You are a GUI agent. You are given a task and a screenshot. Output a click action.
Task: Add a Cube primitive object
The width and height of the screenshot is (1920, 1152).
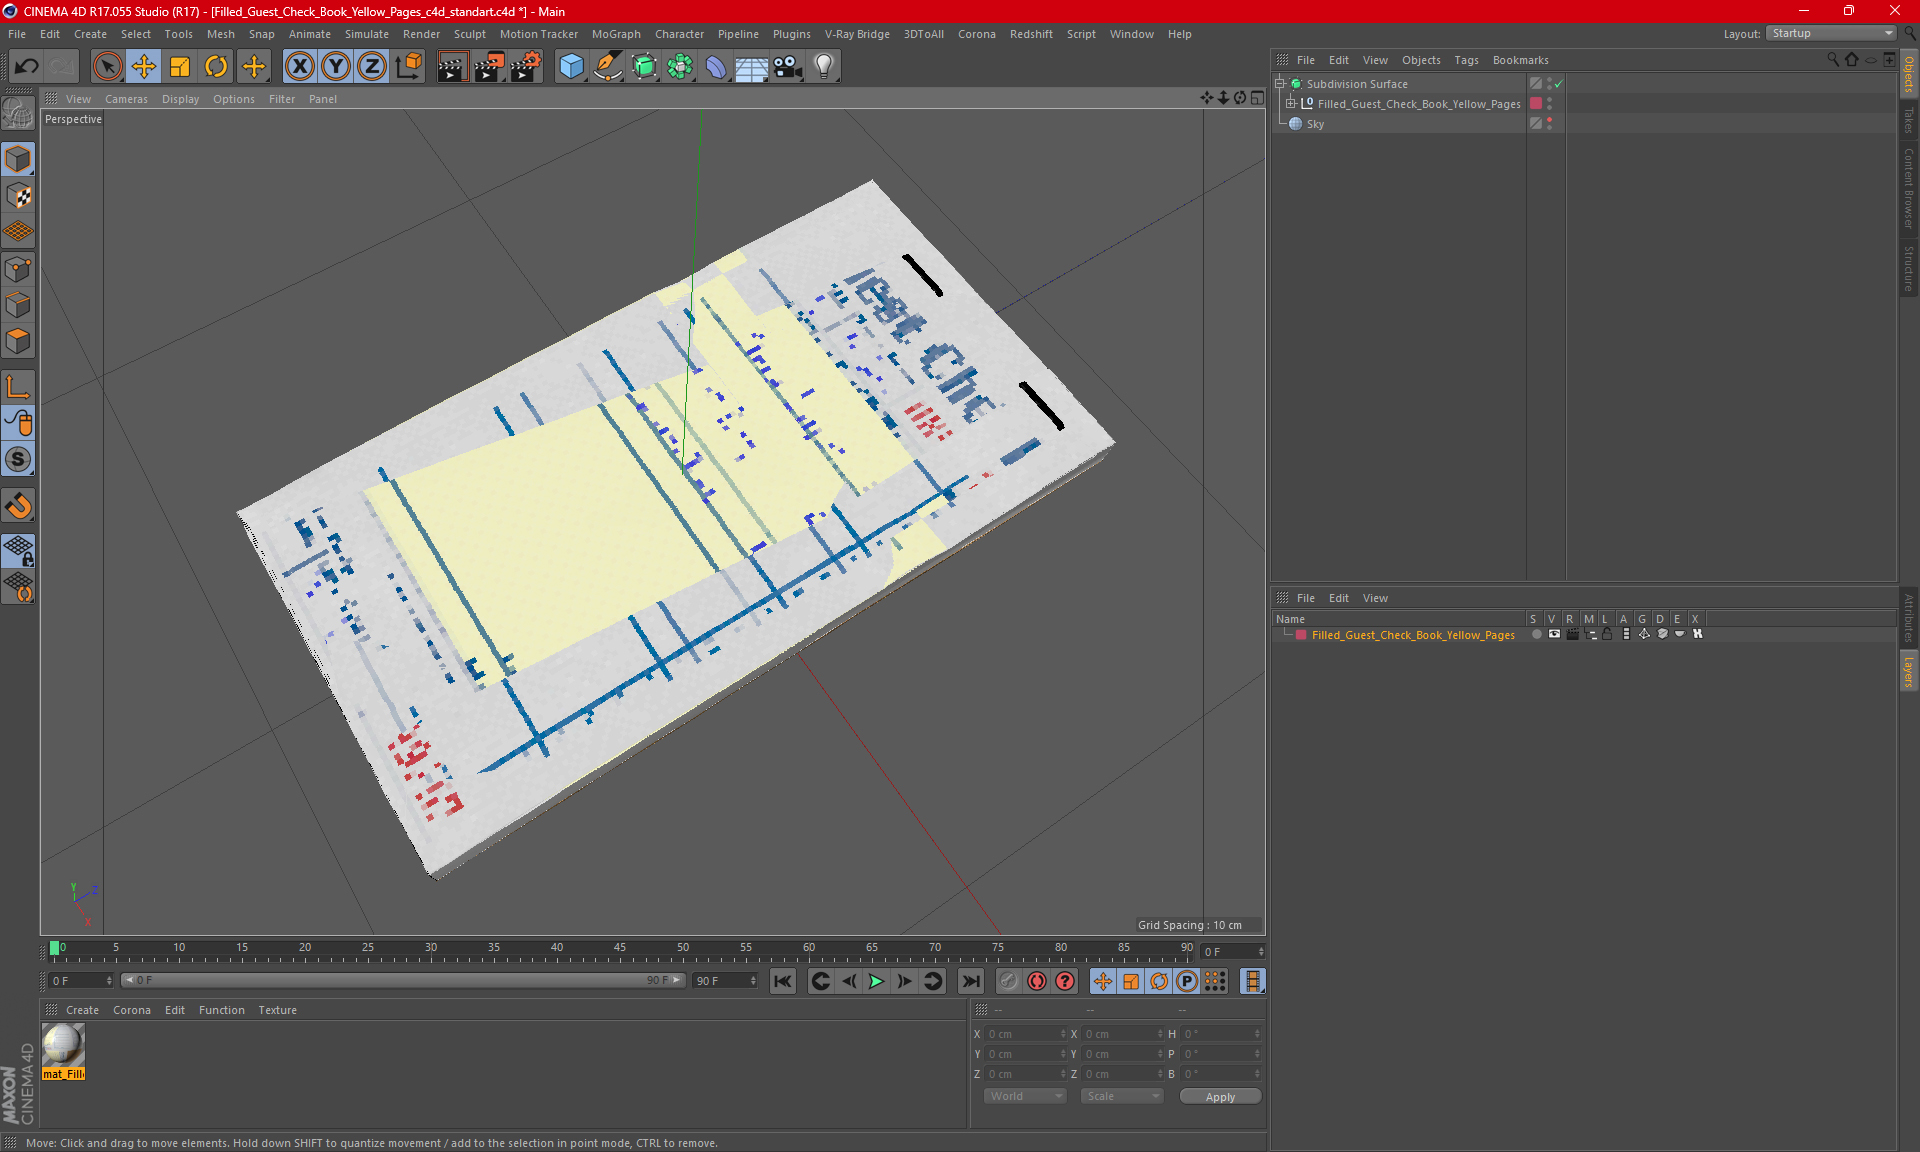(x=571, y=67)
